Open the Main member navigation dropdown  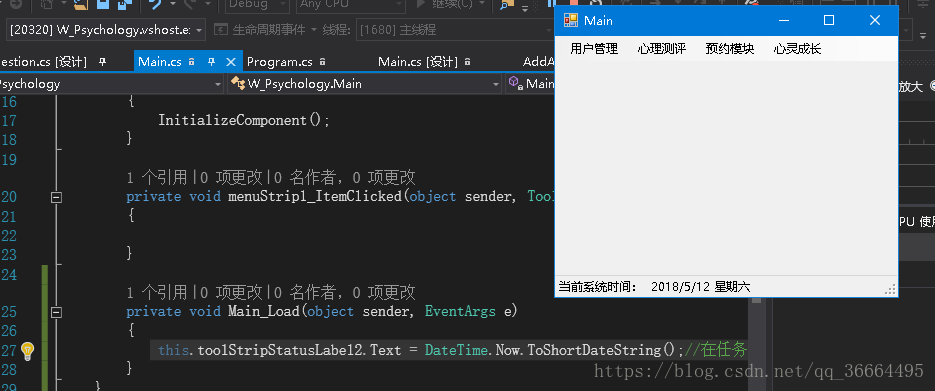(x=530, y=84)
